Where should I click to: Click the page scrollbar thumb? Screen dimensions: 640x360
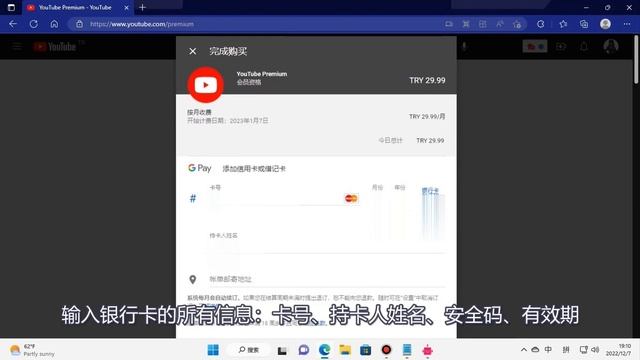pos(636,60)
